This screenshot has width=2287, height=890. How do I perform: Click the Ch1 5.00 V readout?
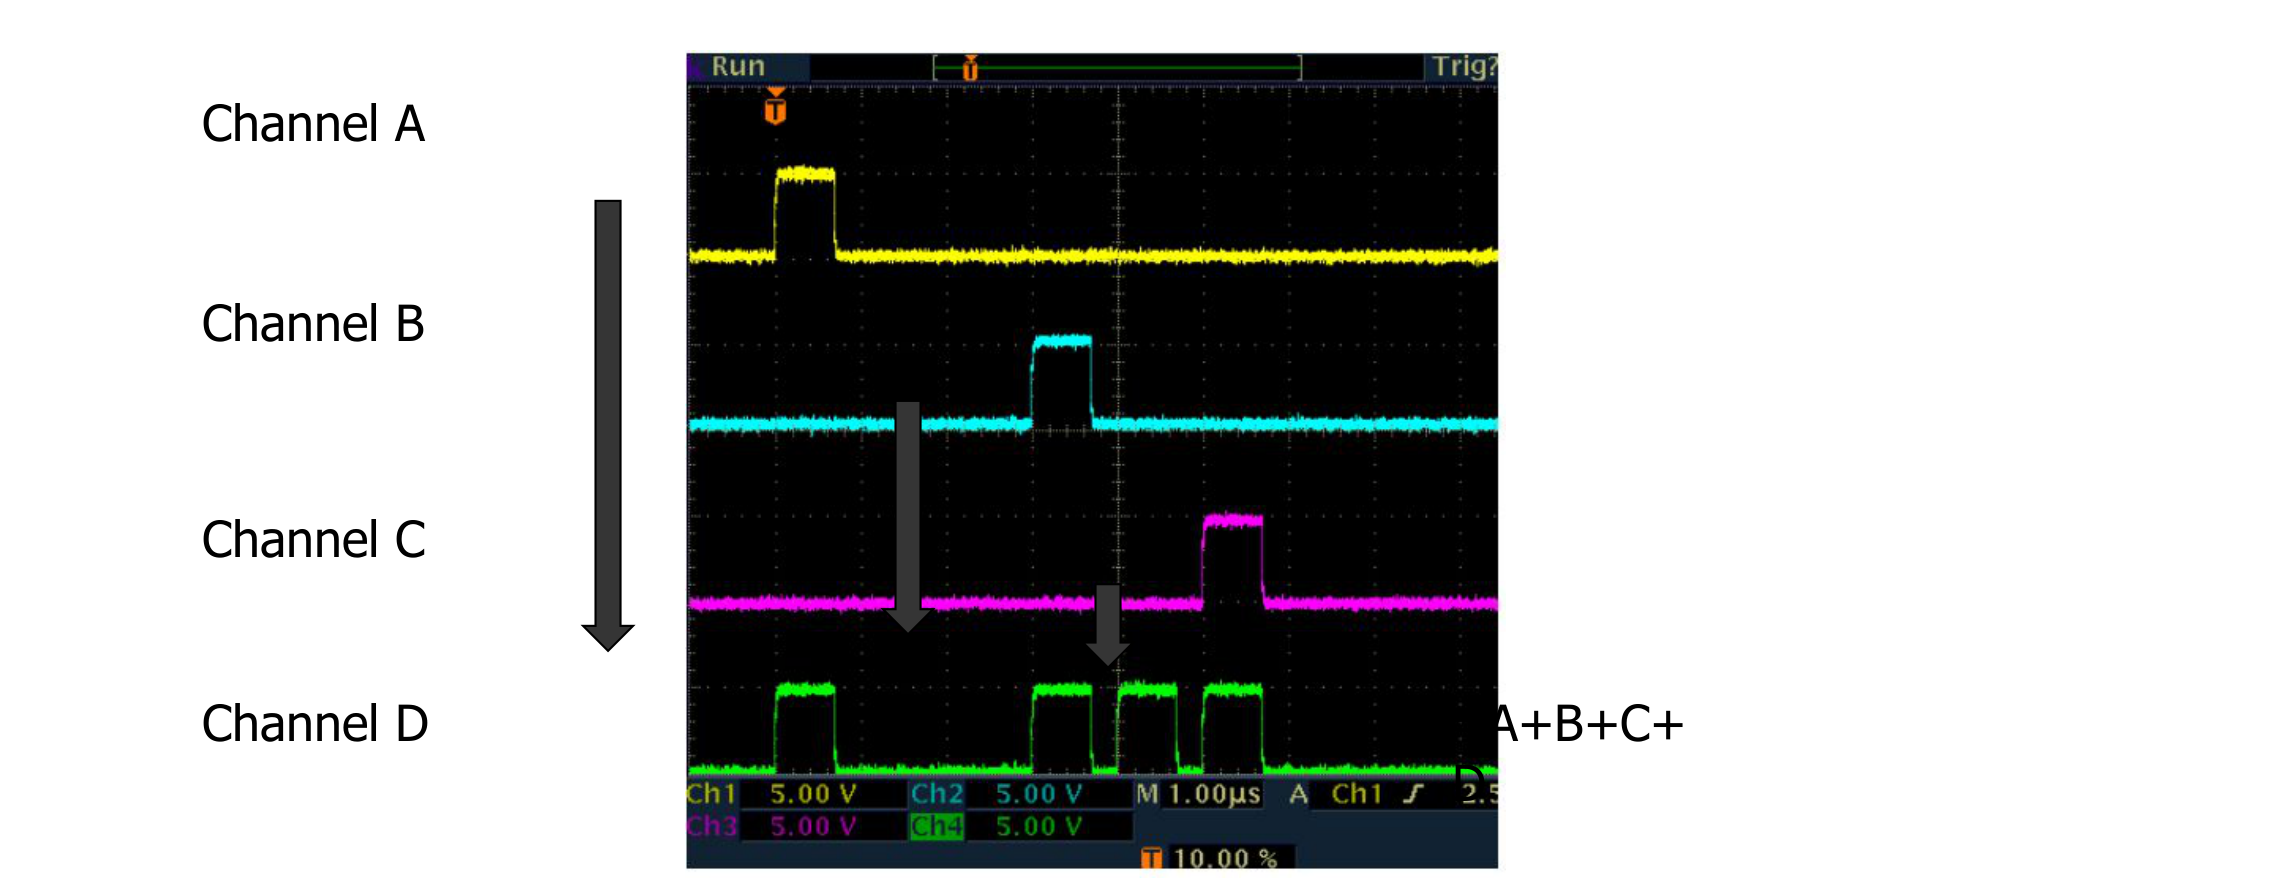[x=772, y=794]
